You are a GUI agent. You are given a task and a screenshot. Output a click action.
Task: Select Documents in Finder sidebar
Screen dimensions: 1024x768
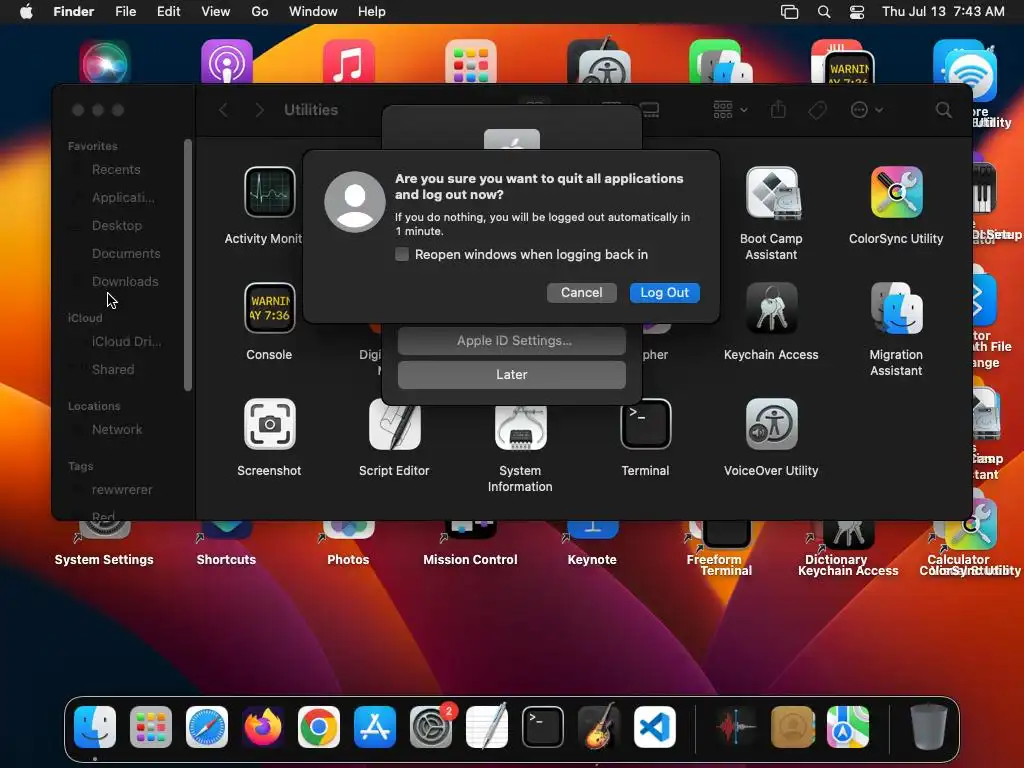point(125,254)
